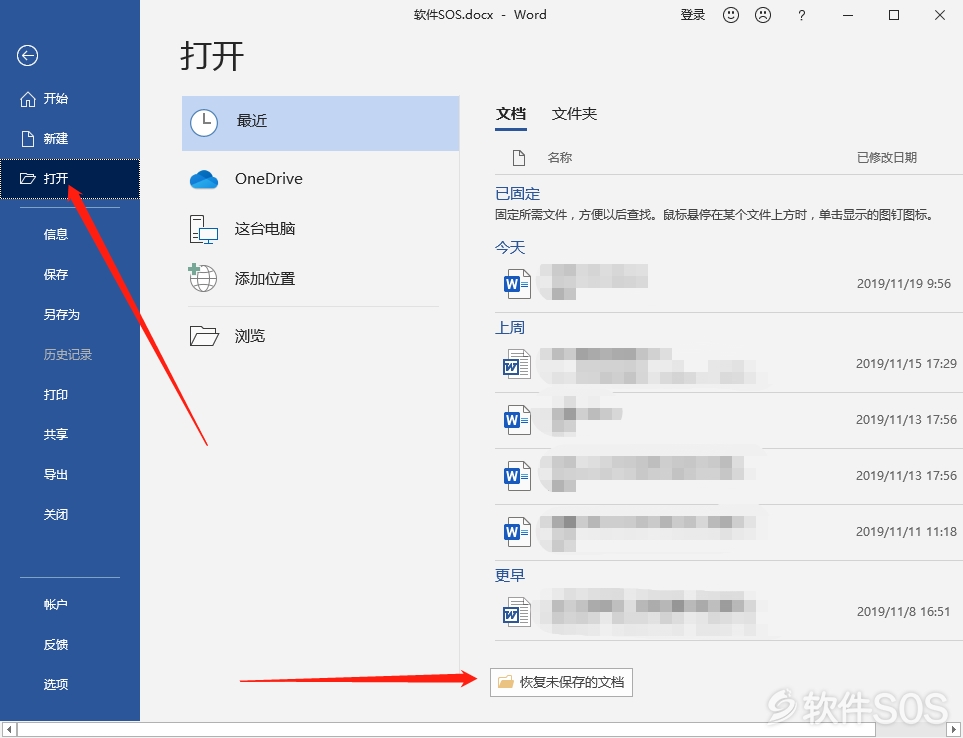Sort by the 已修改日期 column header
The width and height of the screenshot is (963, 738).
click(887, 158)
